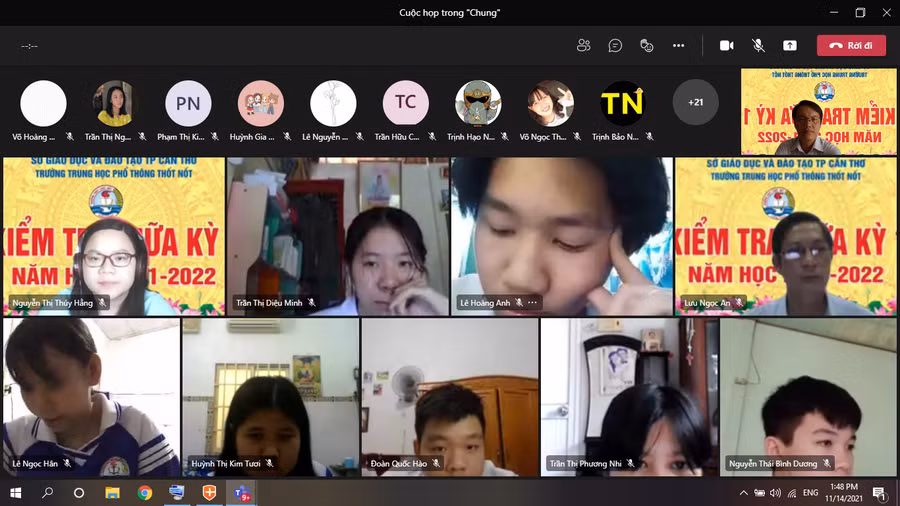Click the Microsoft Teams taskbar icon
Screen dimensions: 900x506
241,493
